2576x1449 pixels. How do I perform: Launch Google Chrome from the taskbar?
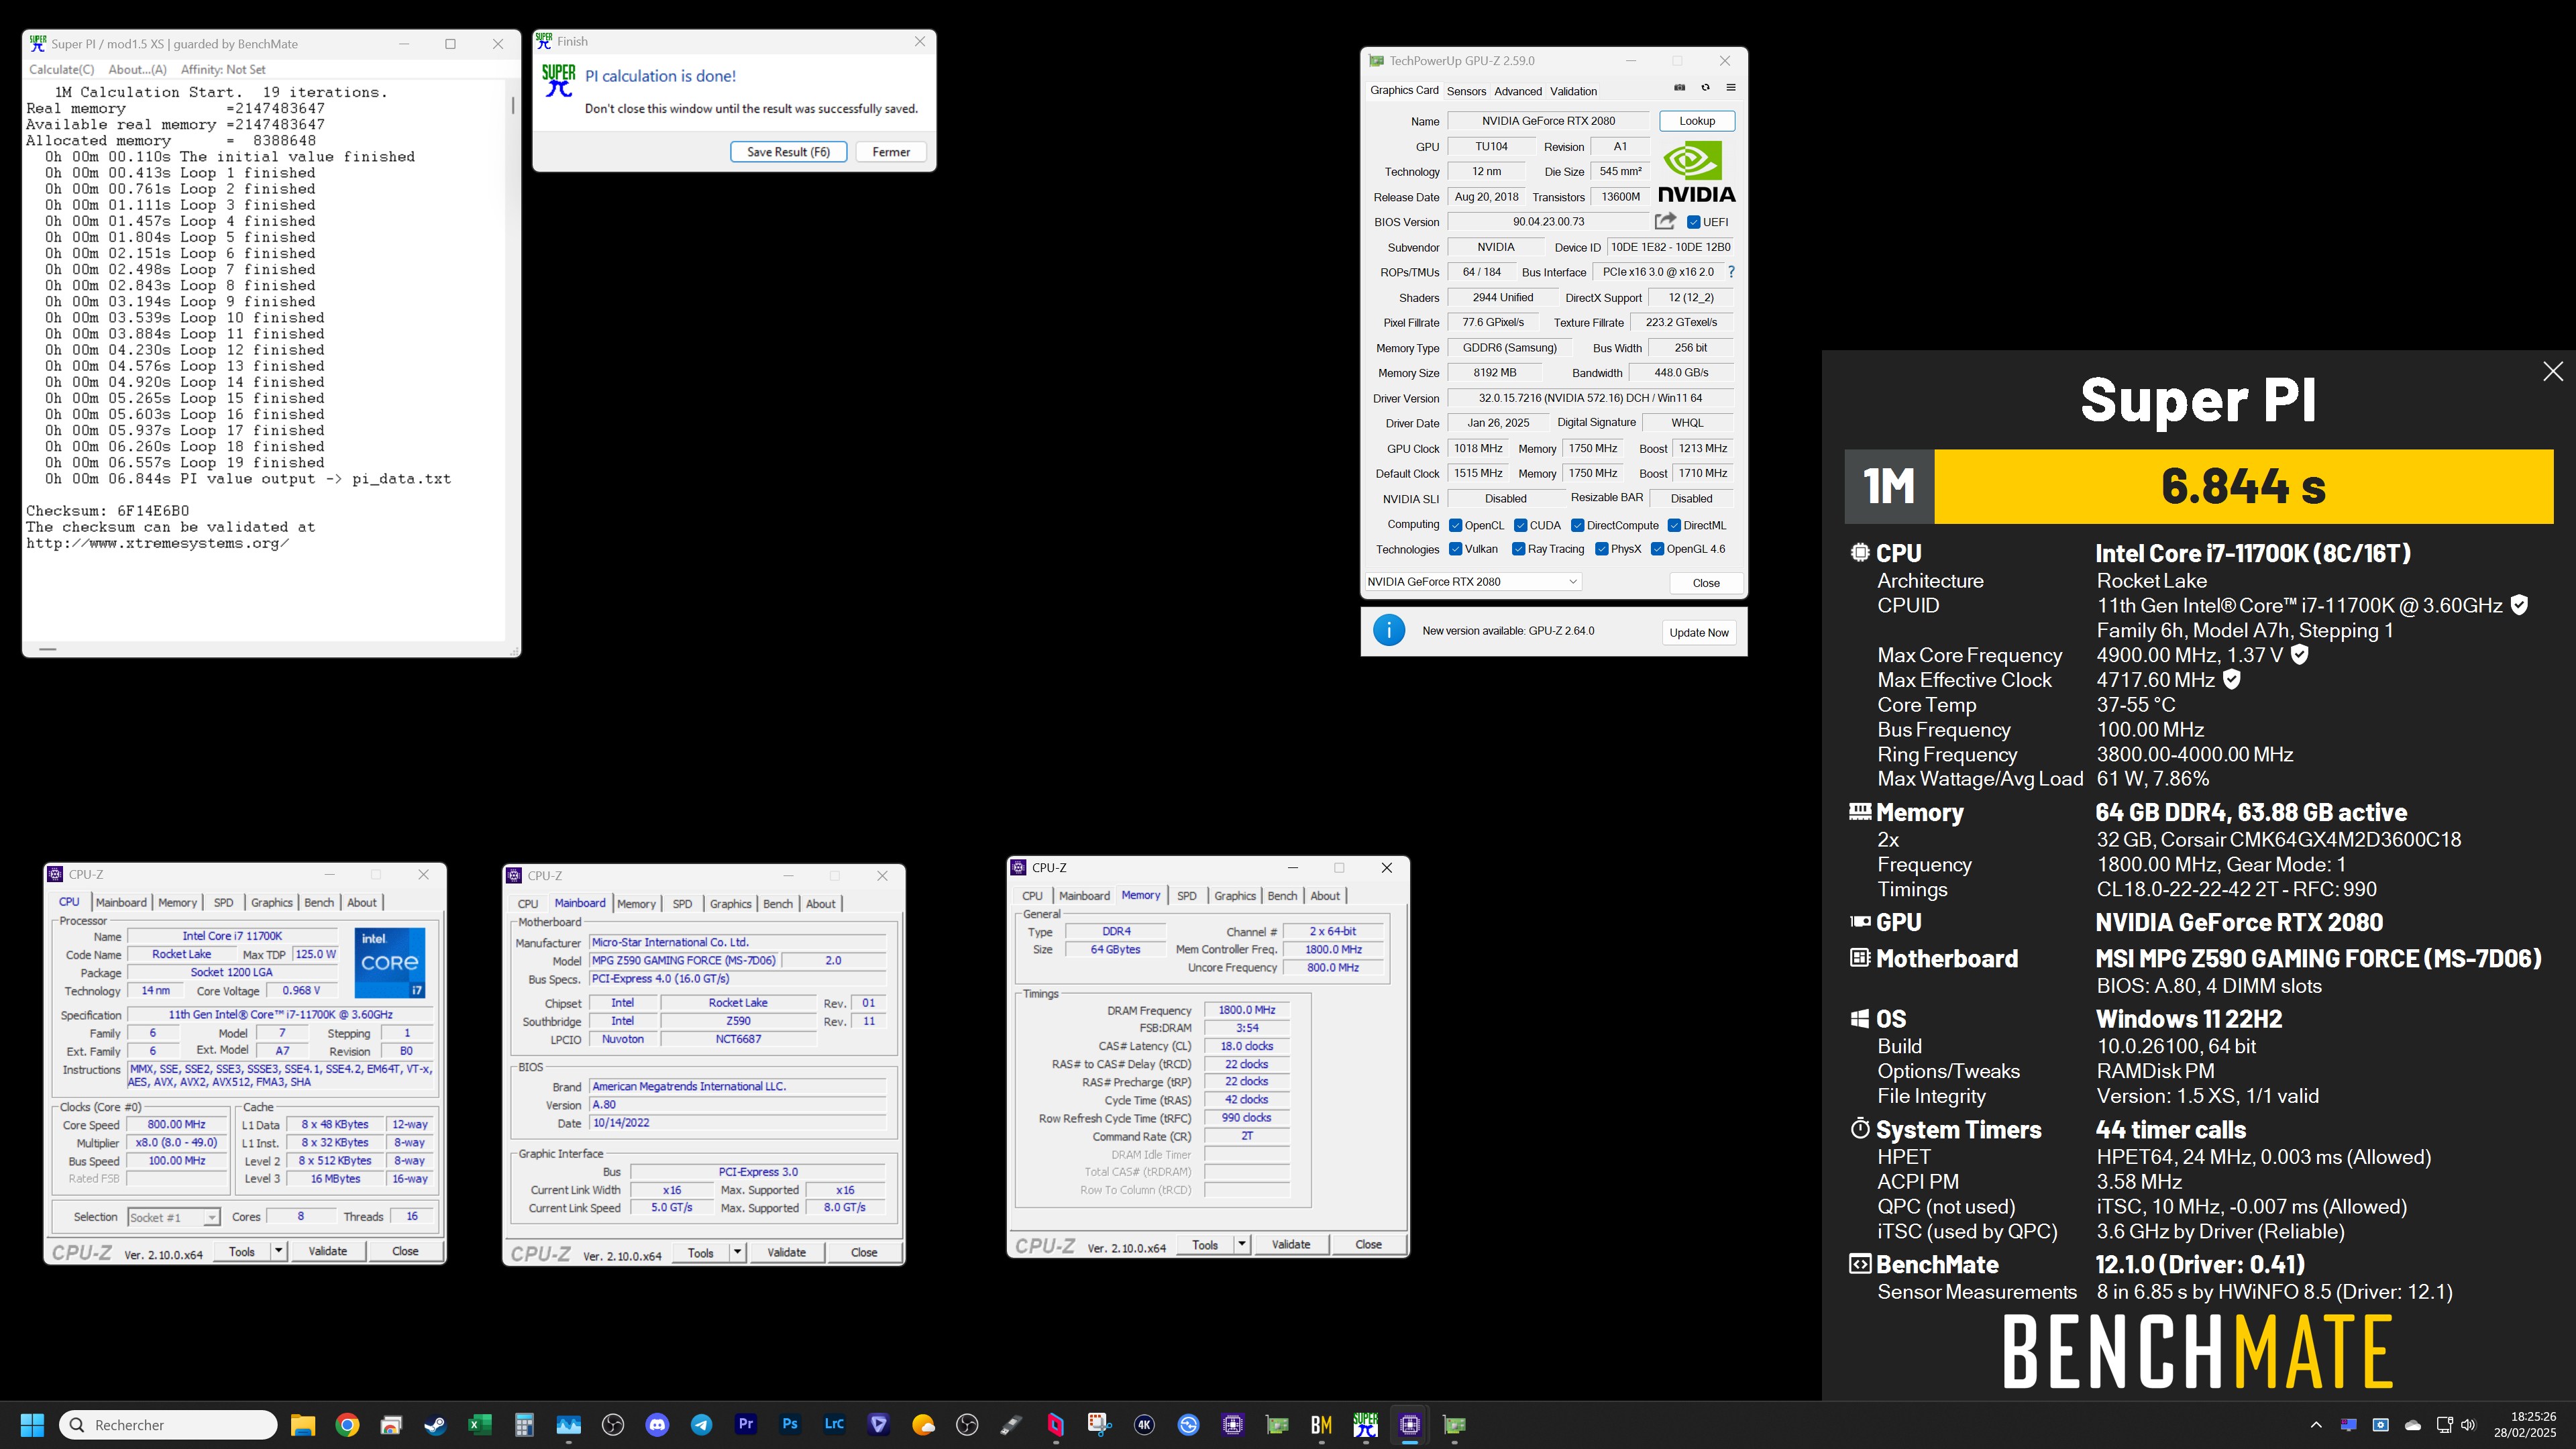pyautogui.click(x=347, y=1425)
